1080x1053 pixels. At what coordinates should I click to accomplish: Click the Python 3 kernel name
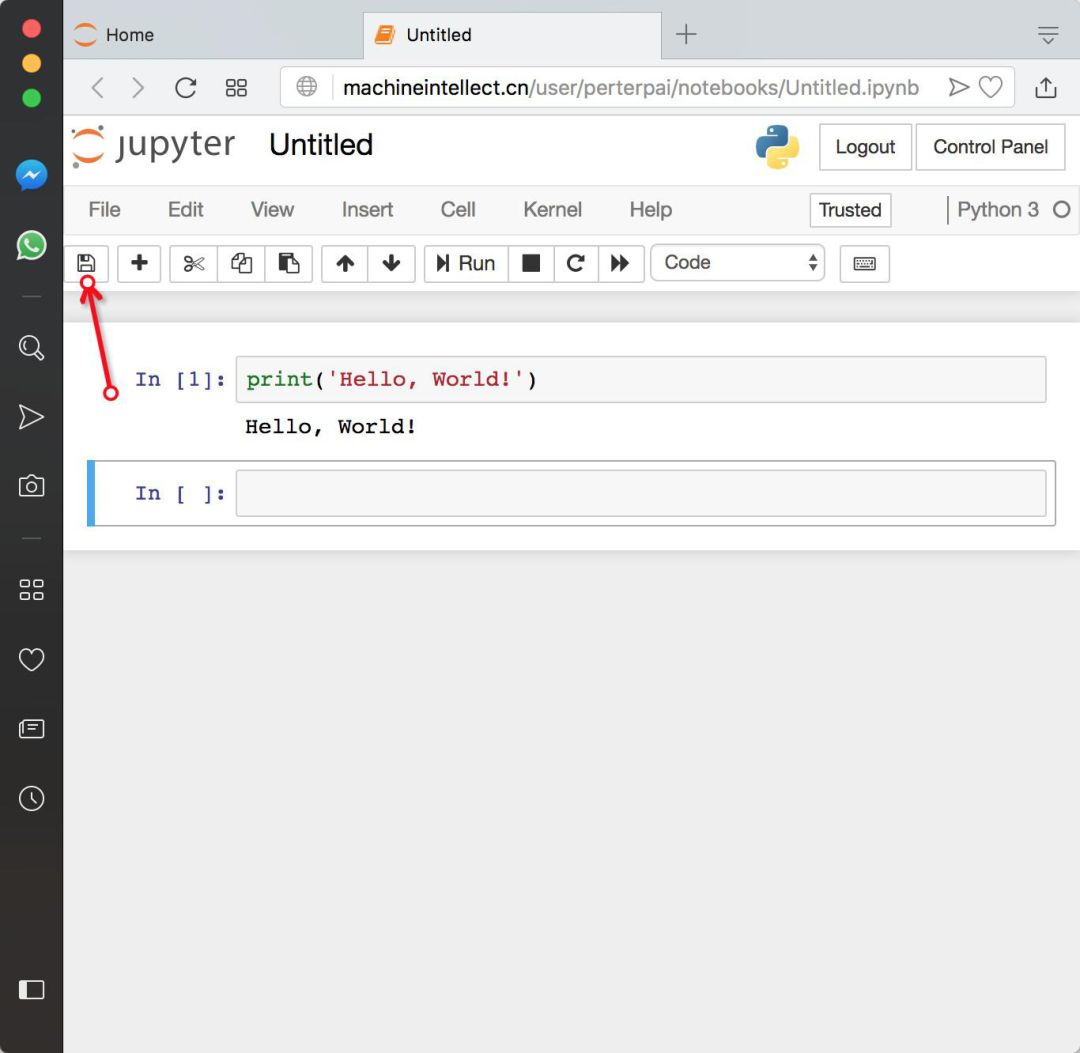(997, 209)
